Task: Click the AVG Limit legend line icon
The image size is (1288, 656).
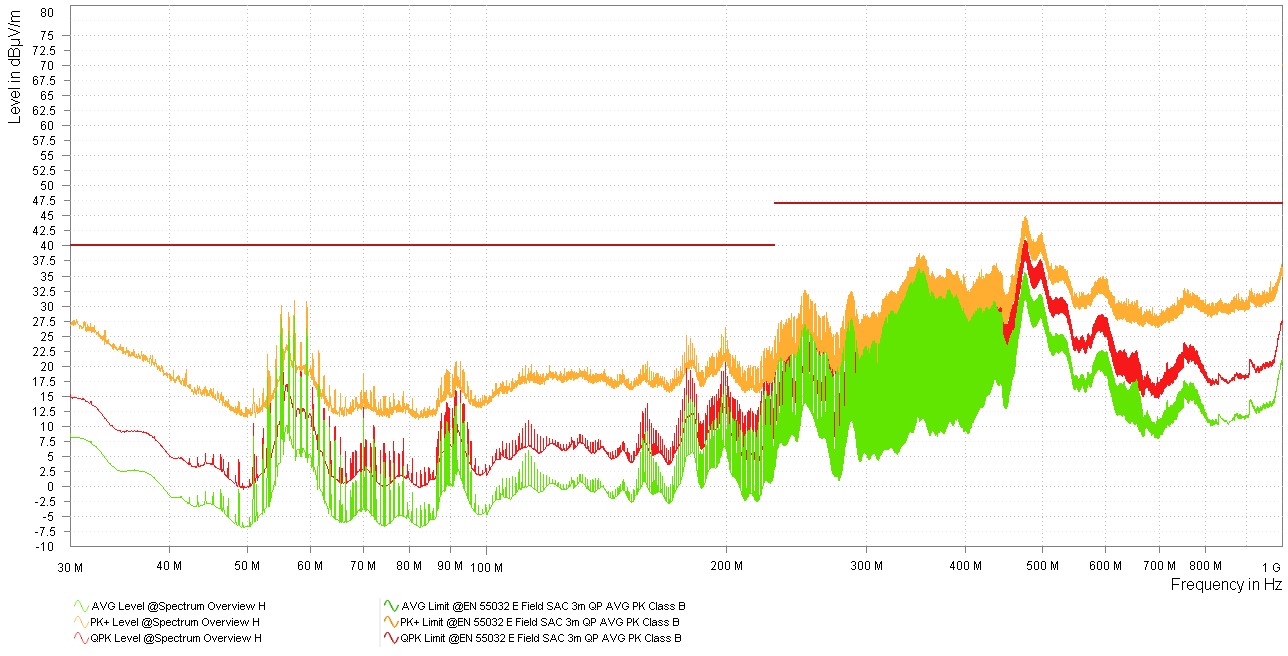Action: (390, 606)
